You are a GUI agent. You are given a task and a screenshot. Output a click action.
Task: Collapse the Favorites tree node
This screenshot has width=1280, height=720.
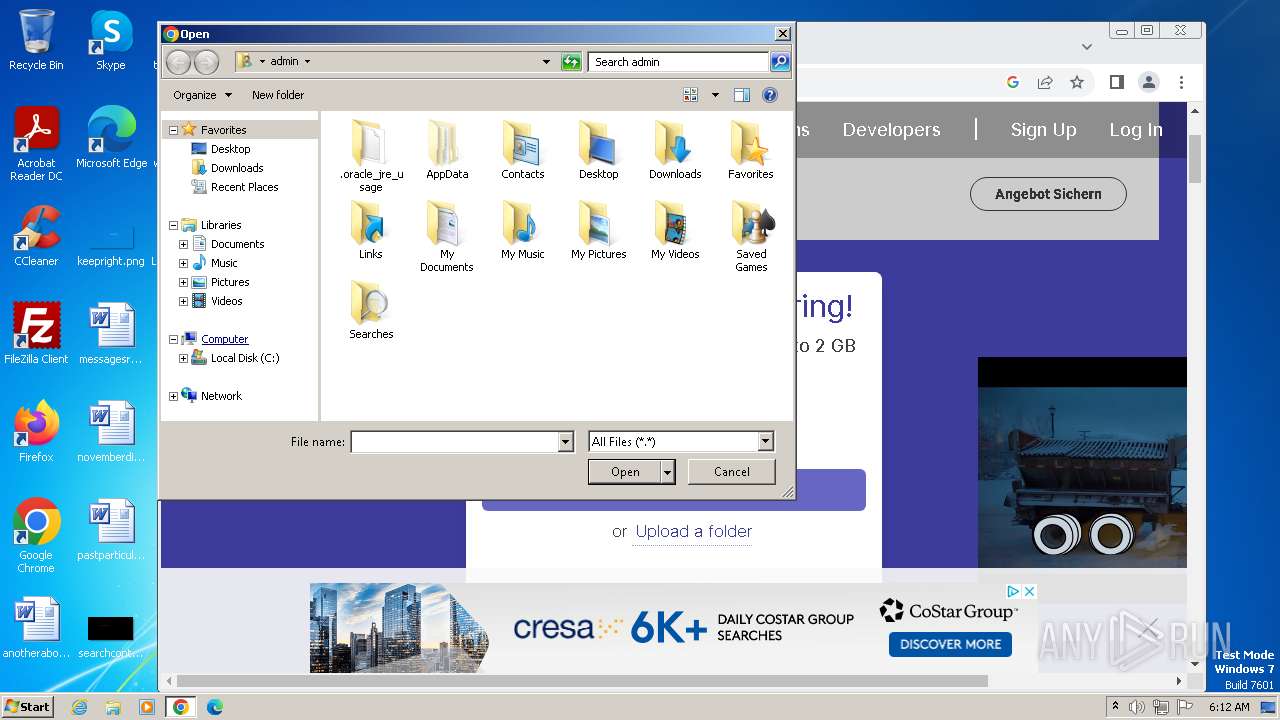173,130
